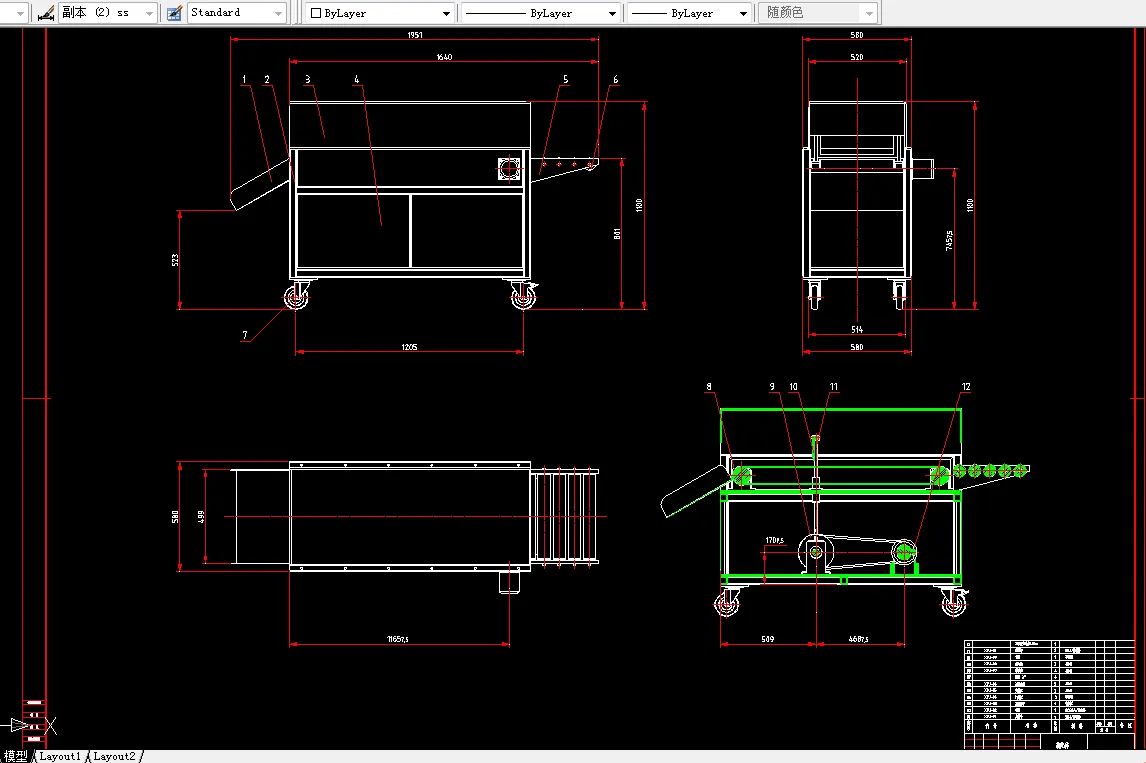This screenshot has height=763, width=1146.
Task: Select the 509 dimension text in section view
Action: (767, 639)
